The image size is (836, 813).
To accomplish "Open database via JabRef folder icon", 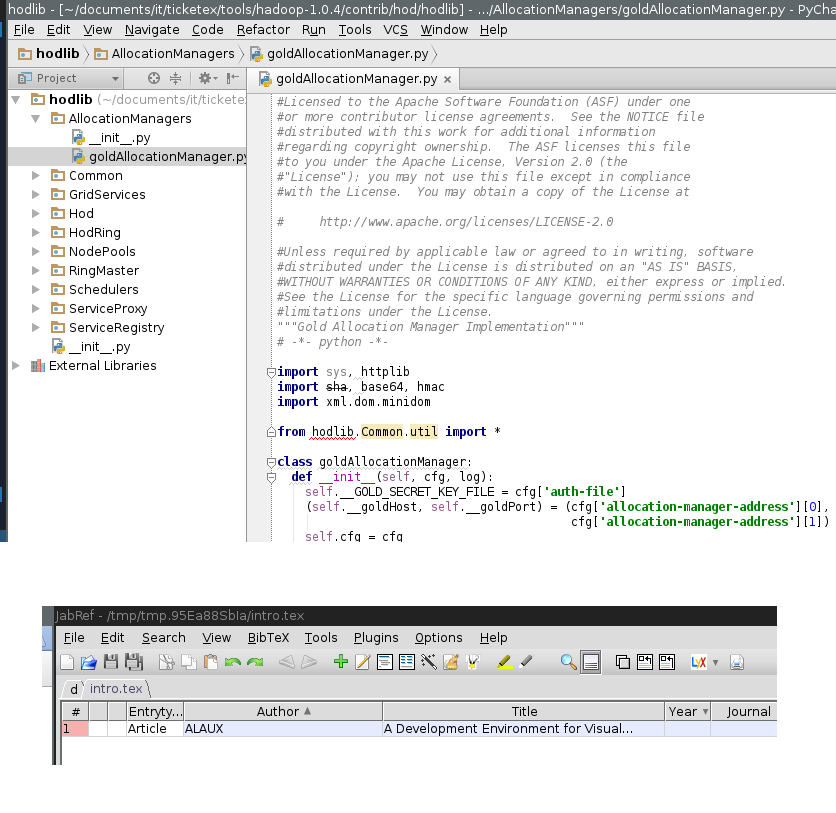I will click(88, 662).
